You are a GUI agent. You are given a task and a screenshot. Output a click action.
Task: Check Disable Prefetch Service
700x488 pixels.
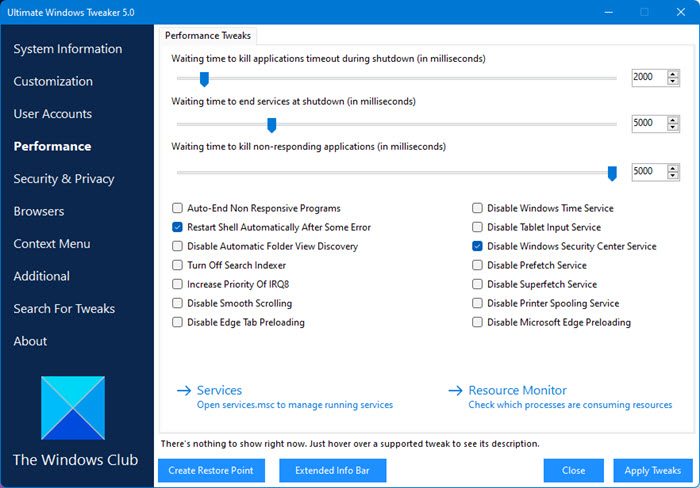pyautogui.click(x=477, y=265)
